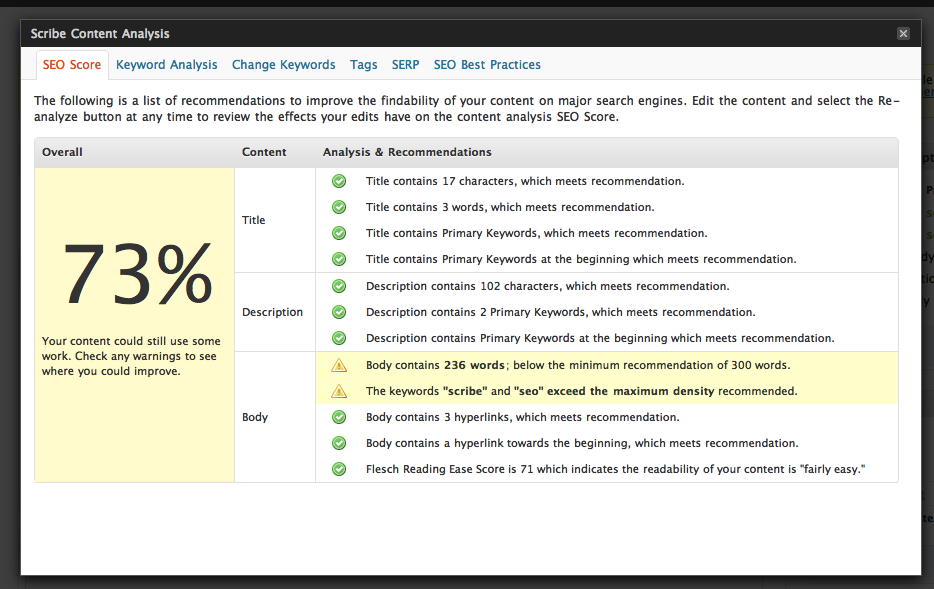Click the 73% overall score

pos(137,275)
